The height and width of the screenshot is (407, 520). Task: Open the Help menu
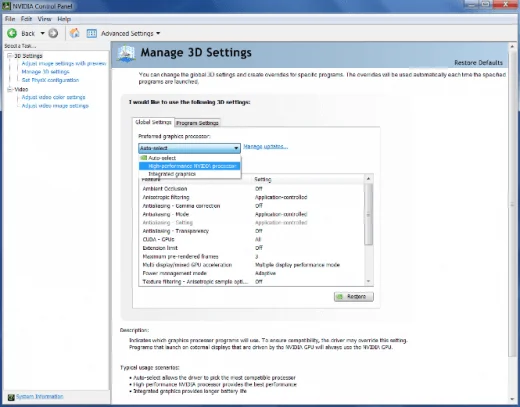(x=64, y=19)
